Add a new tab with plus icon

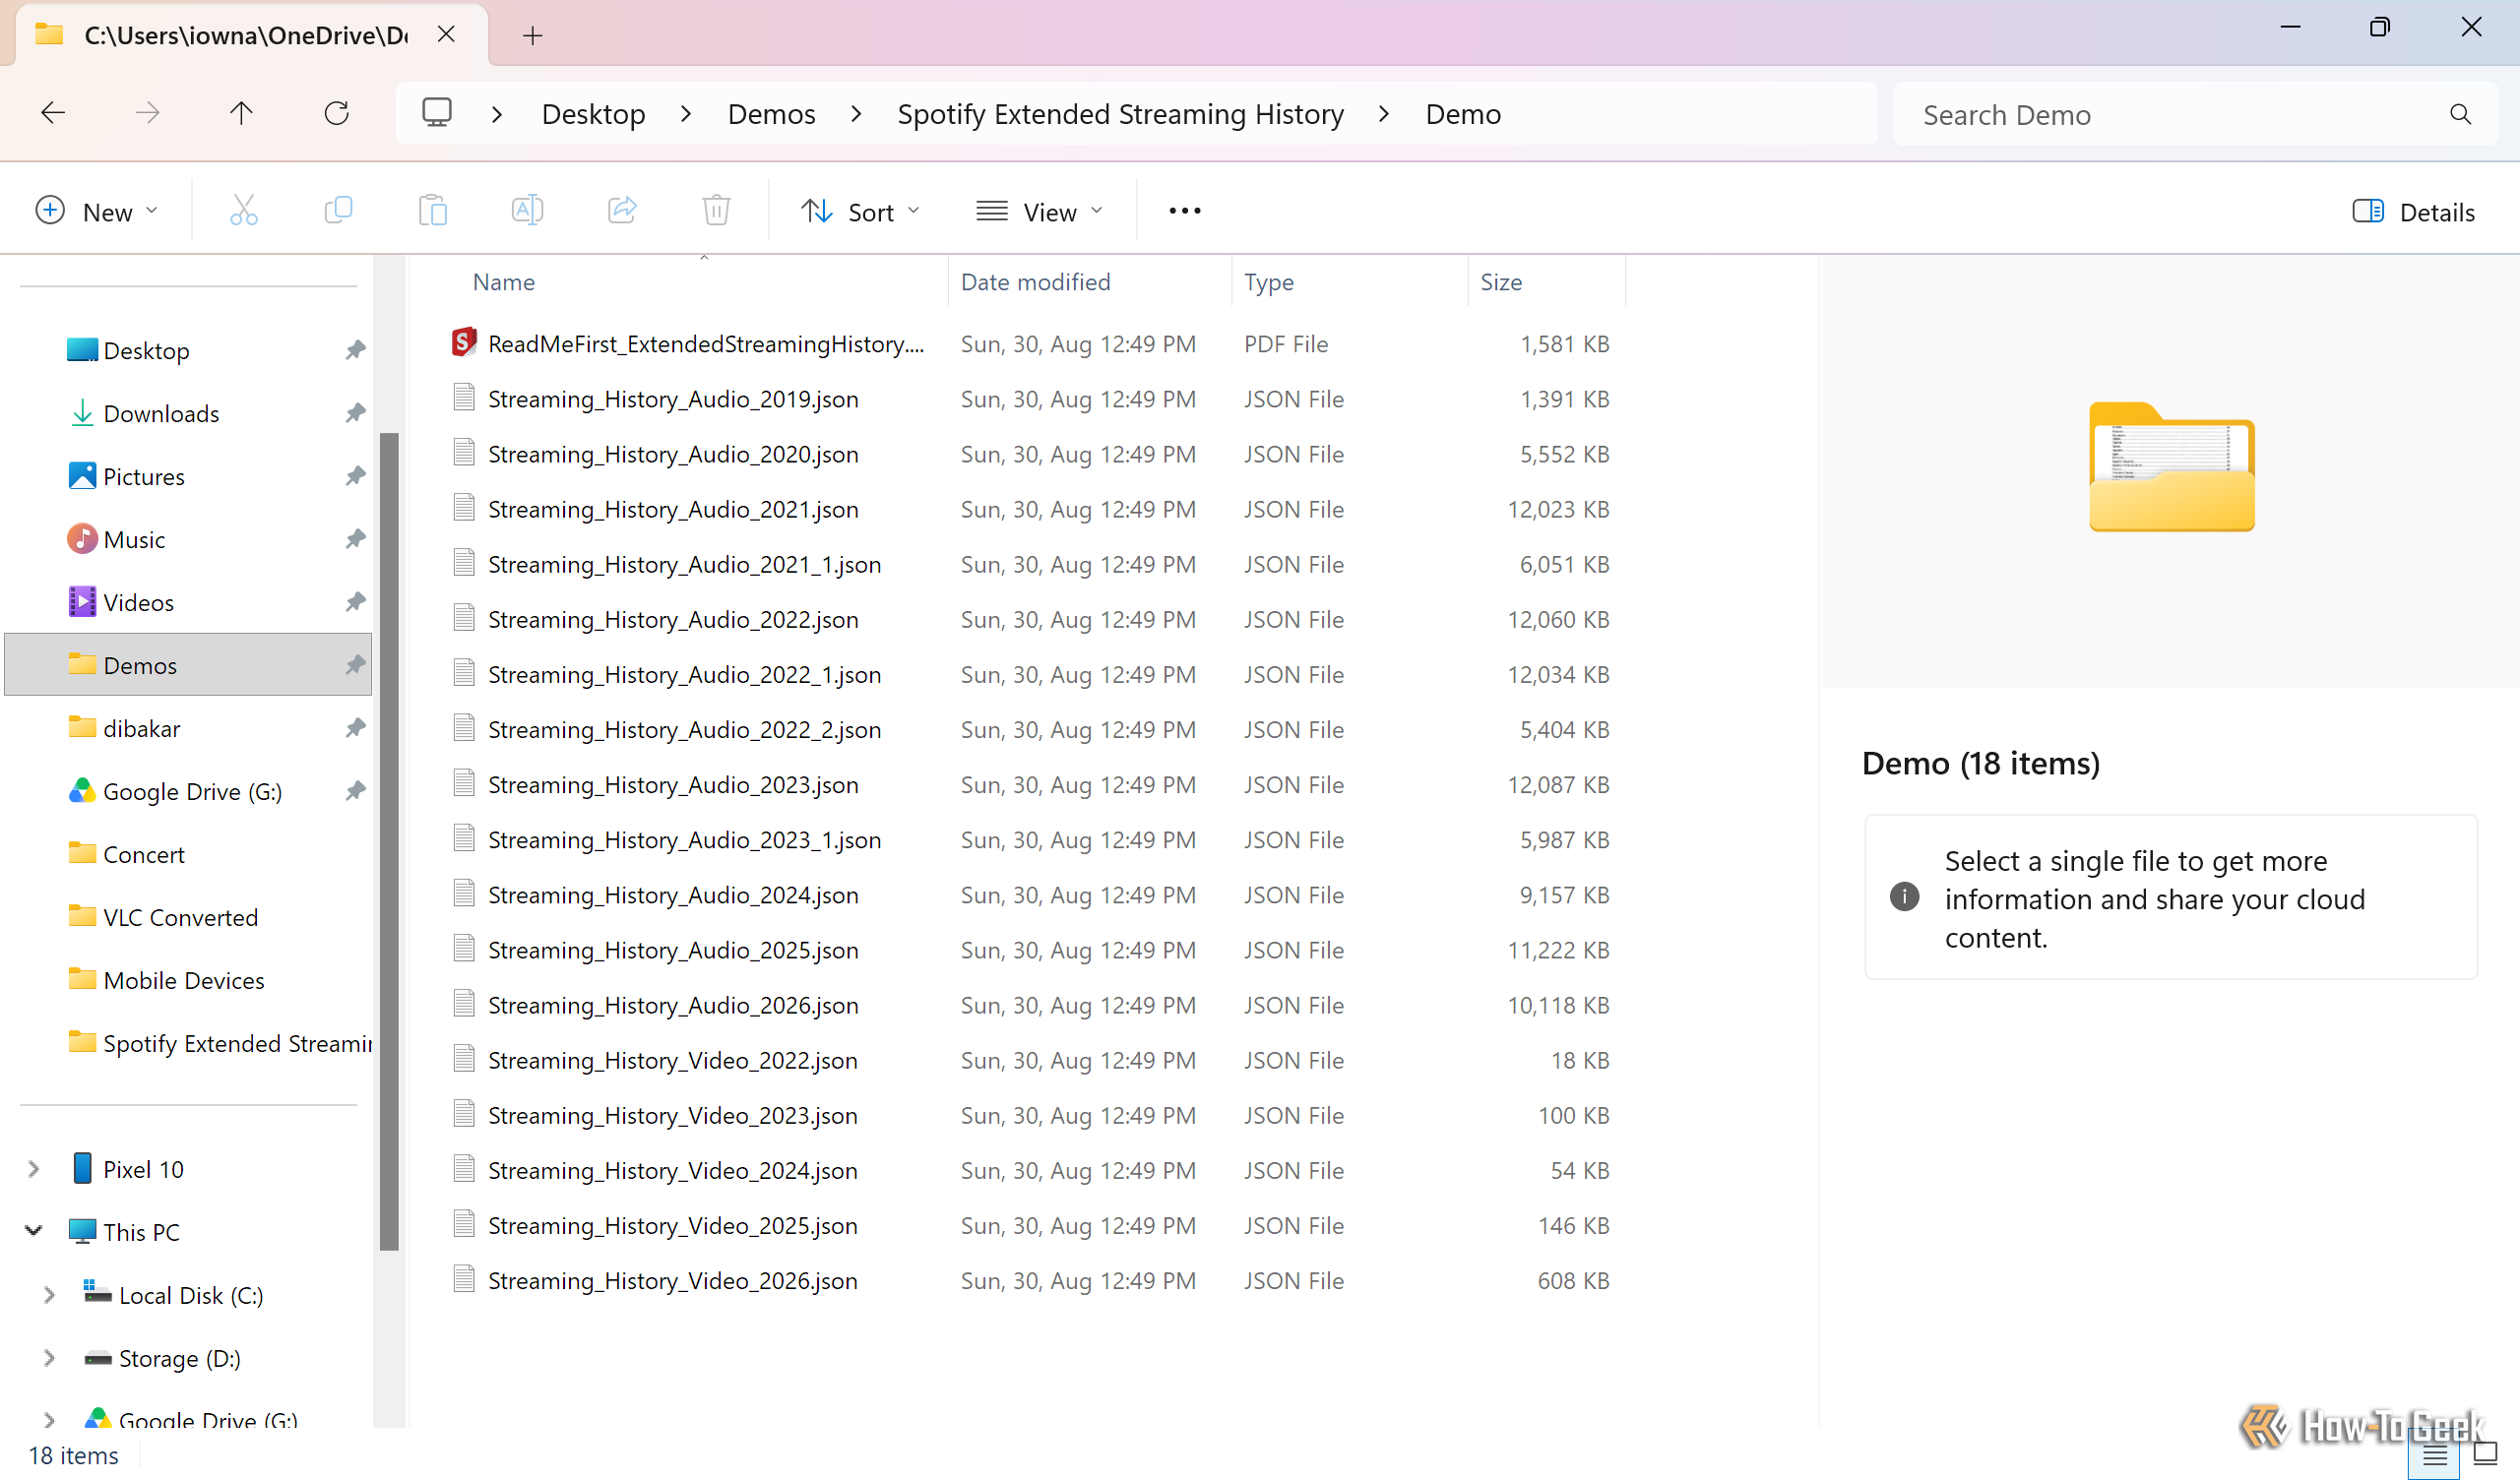[x=532, y=36]
